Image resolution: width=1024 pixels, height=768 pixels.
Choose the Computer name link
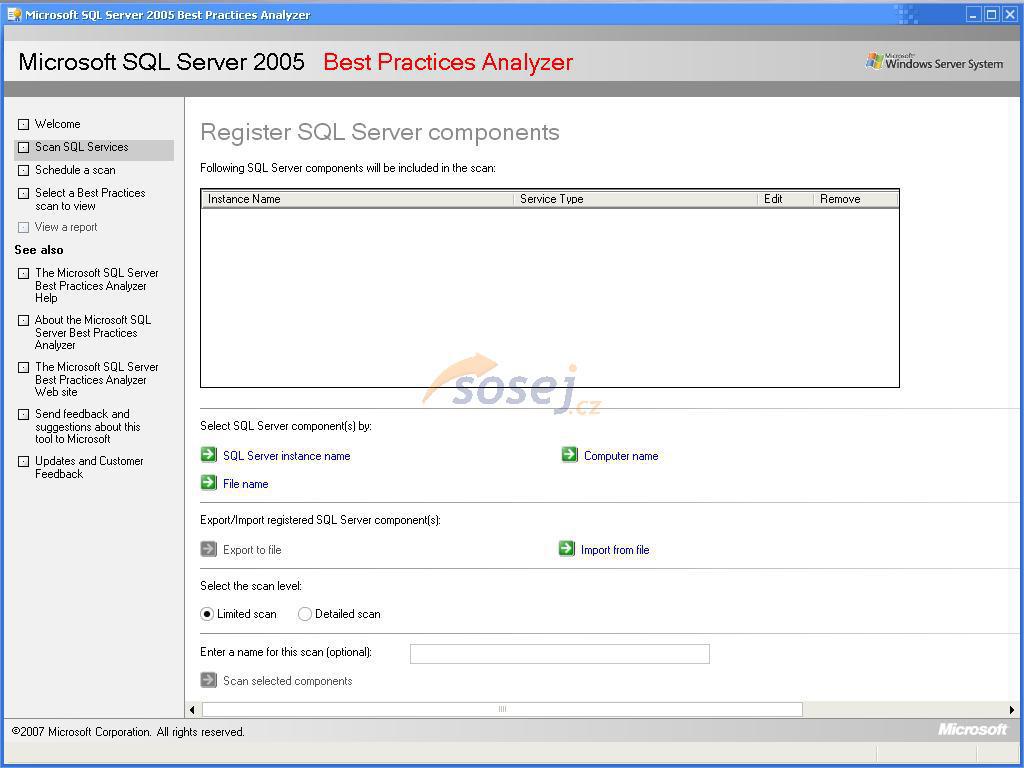(621, 456)
